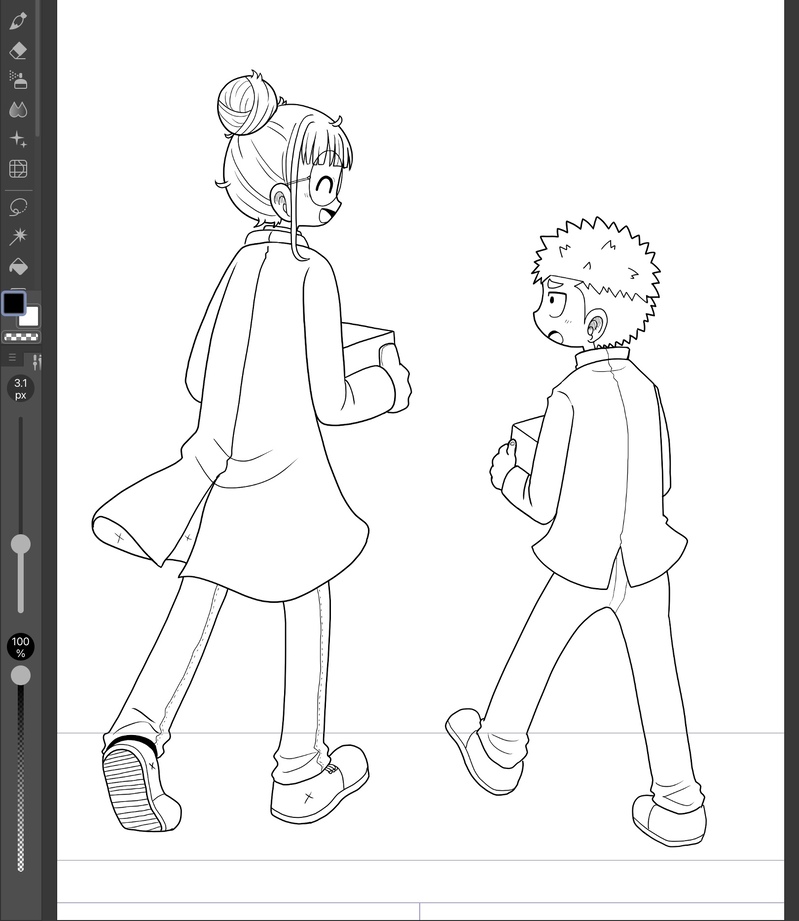Screen dimensions: 799x921
Task: Select the Fill bucket tool
Action: pyautogui.click(x=18, y=266)
